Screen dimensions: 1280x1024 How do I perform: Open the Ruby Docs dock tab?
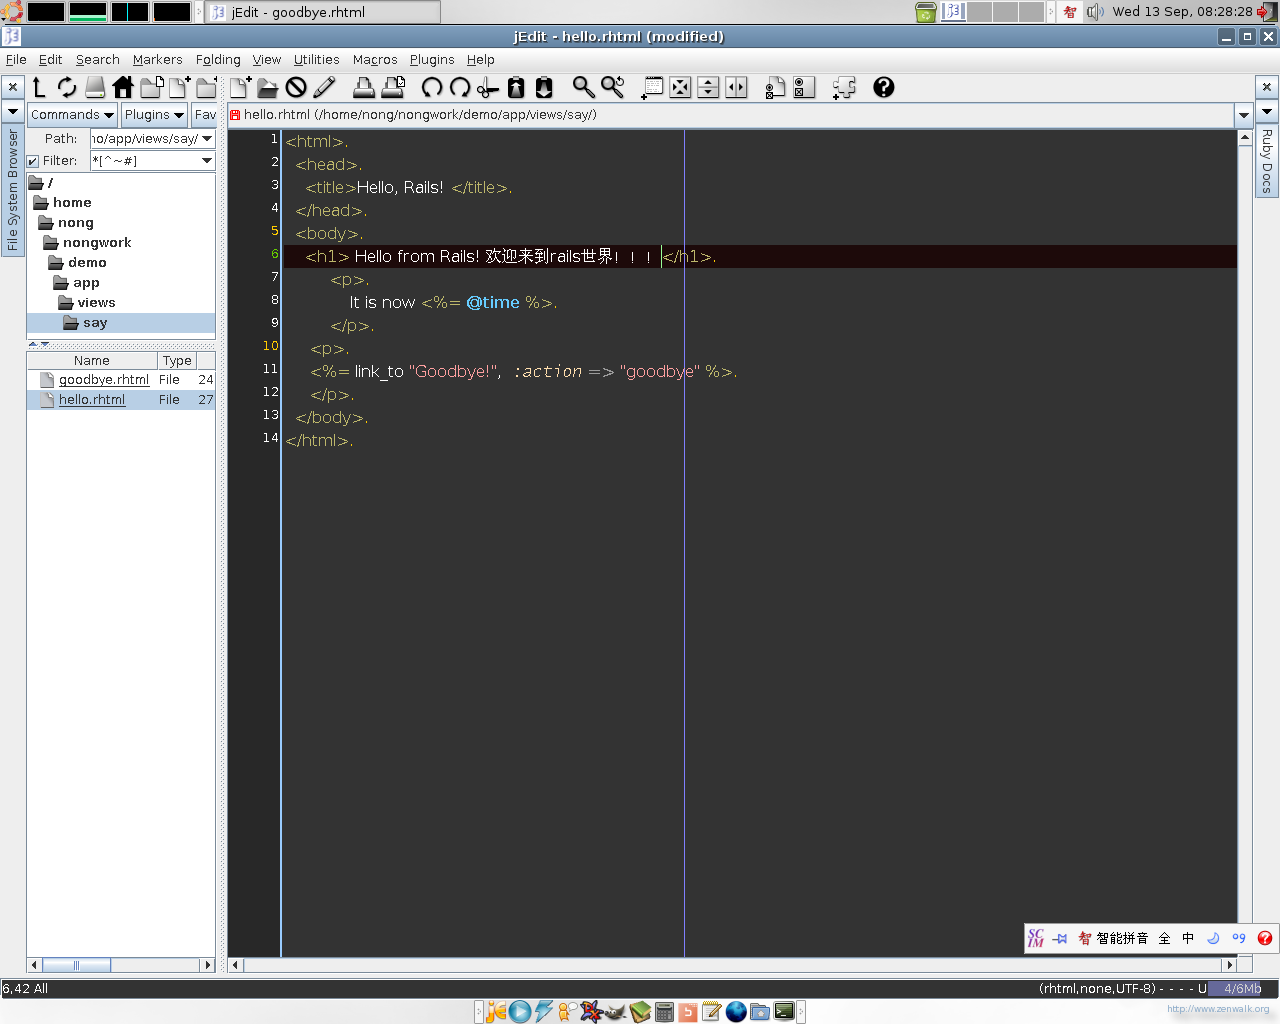click(x=1267, y=161)
